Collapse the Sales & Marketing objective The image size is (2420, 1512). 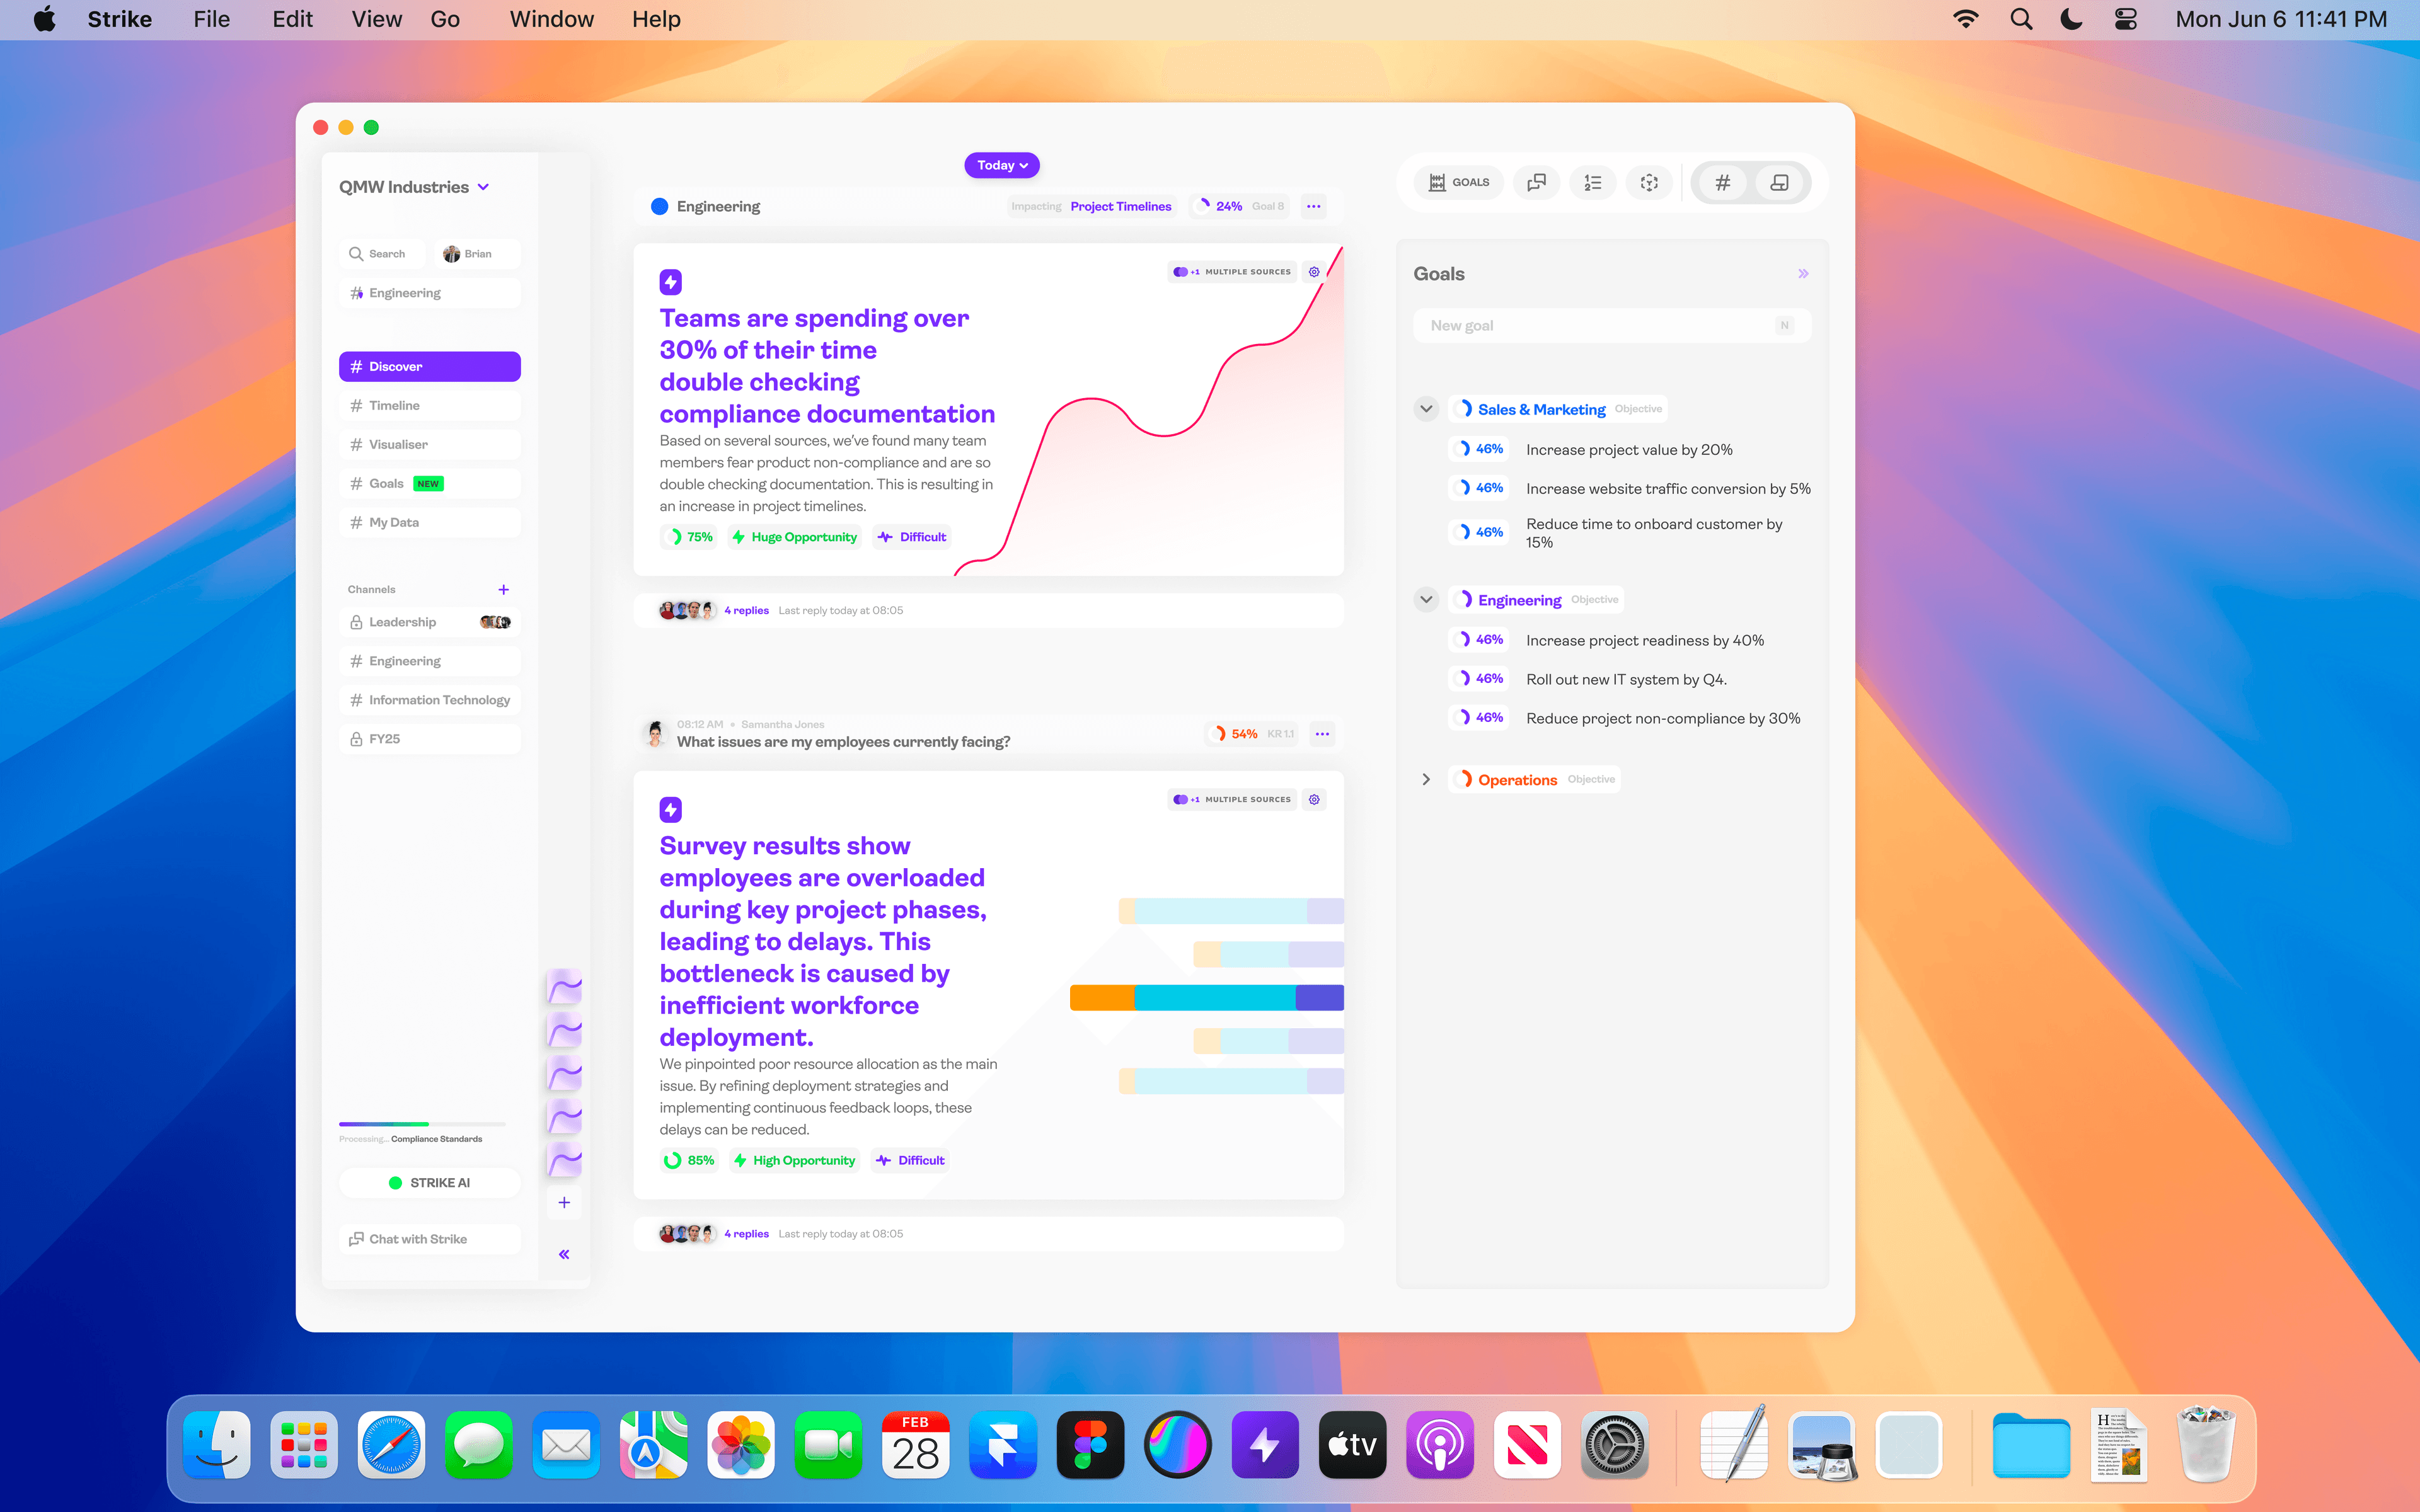[1426, 408]
